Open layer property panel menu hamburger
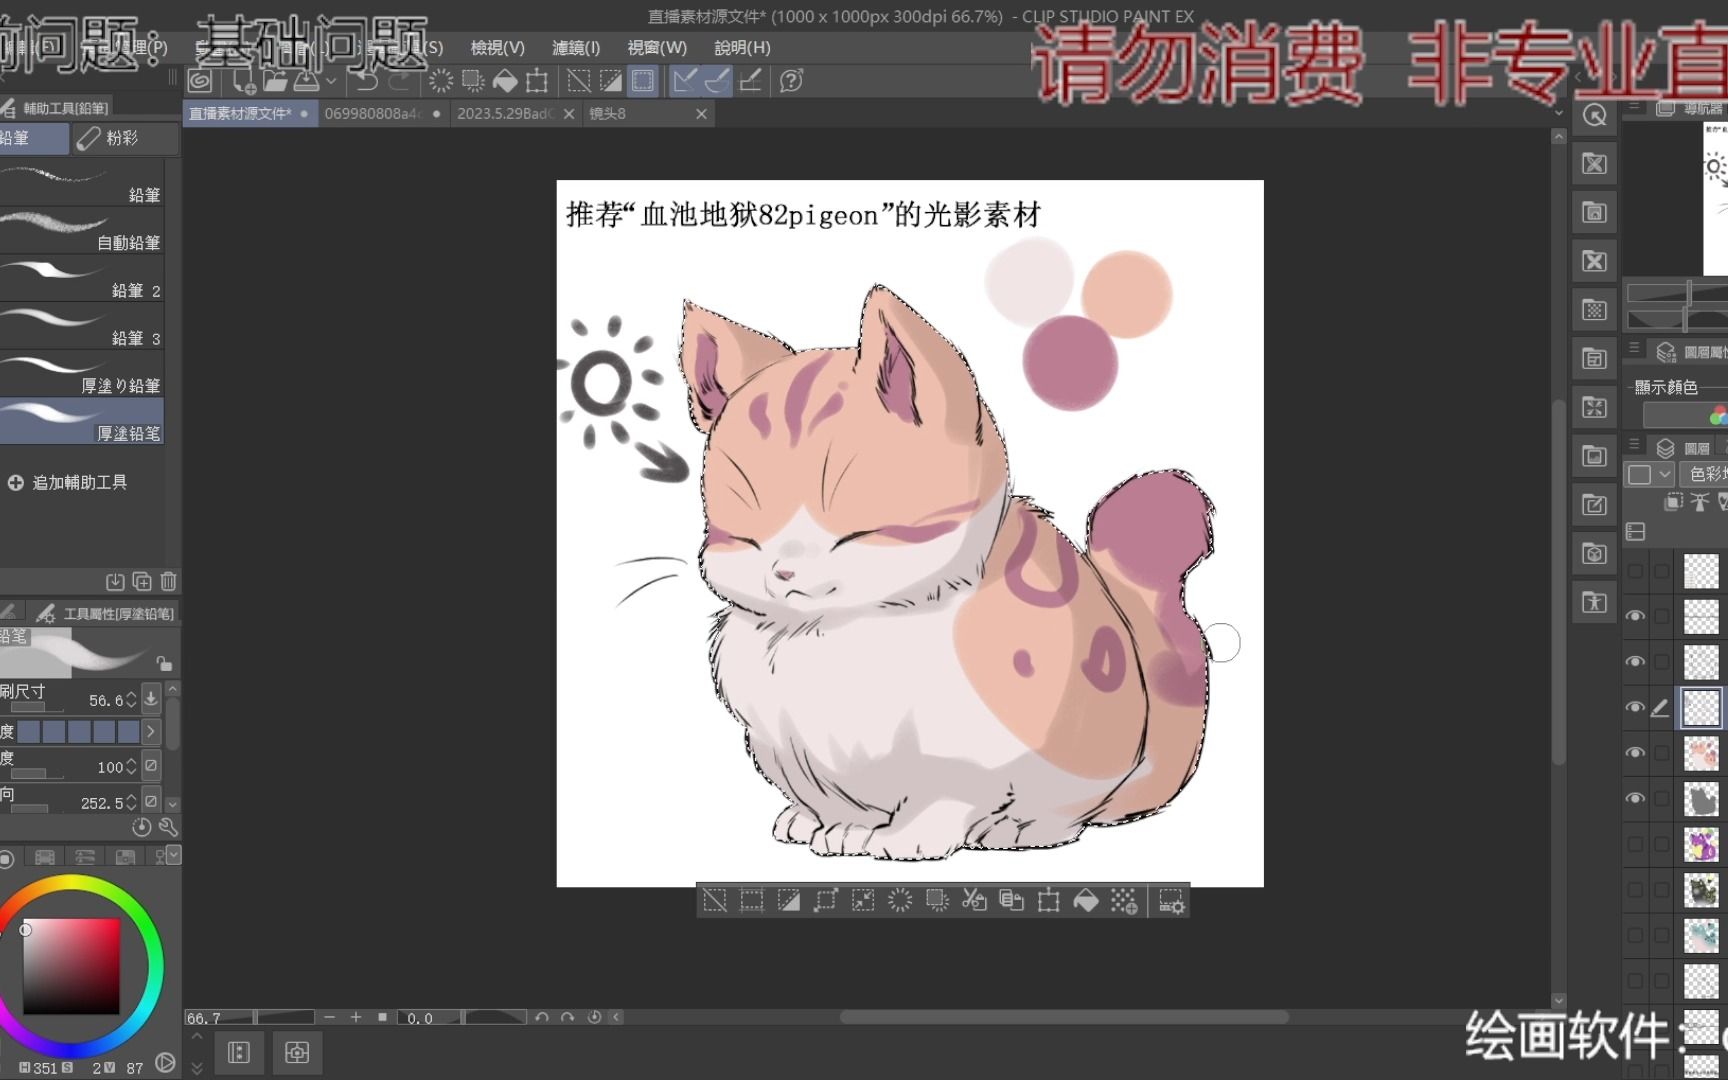1728x1080 pixels. coord(1635,348)
